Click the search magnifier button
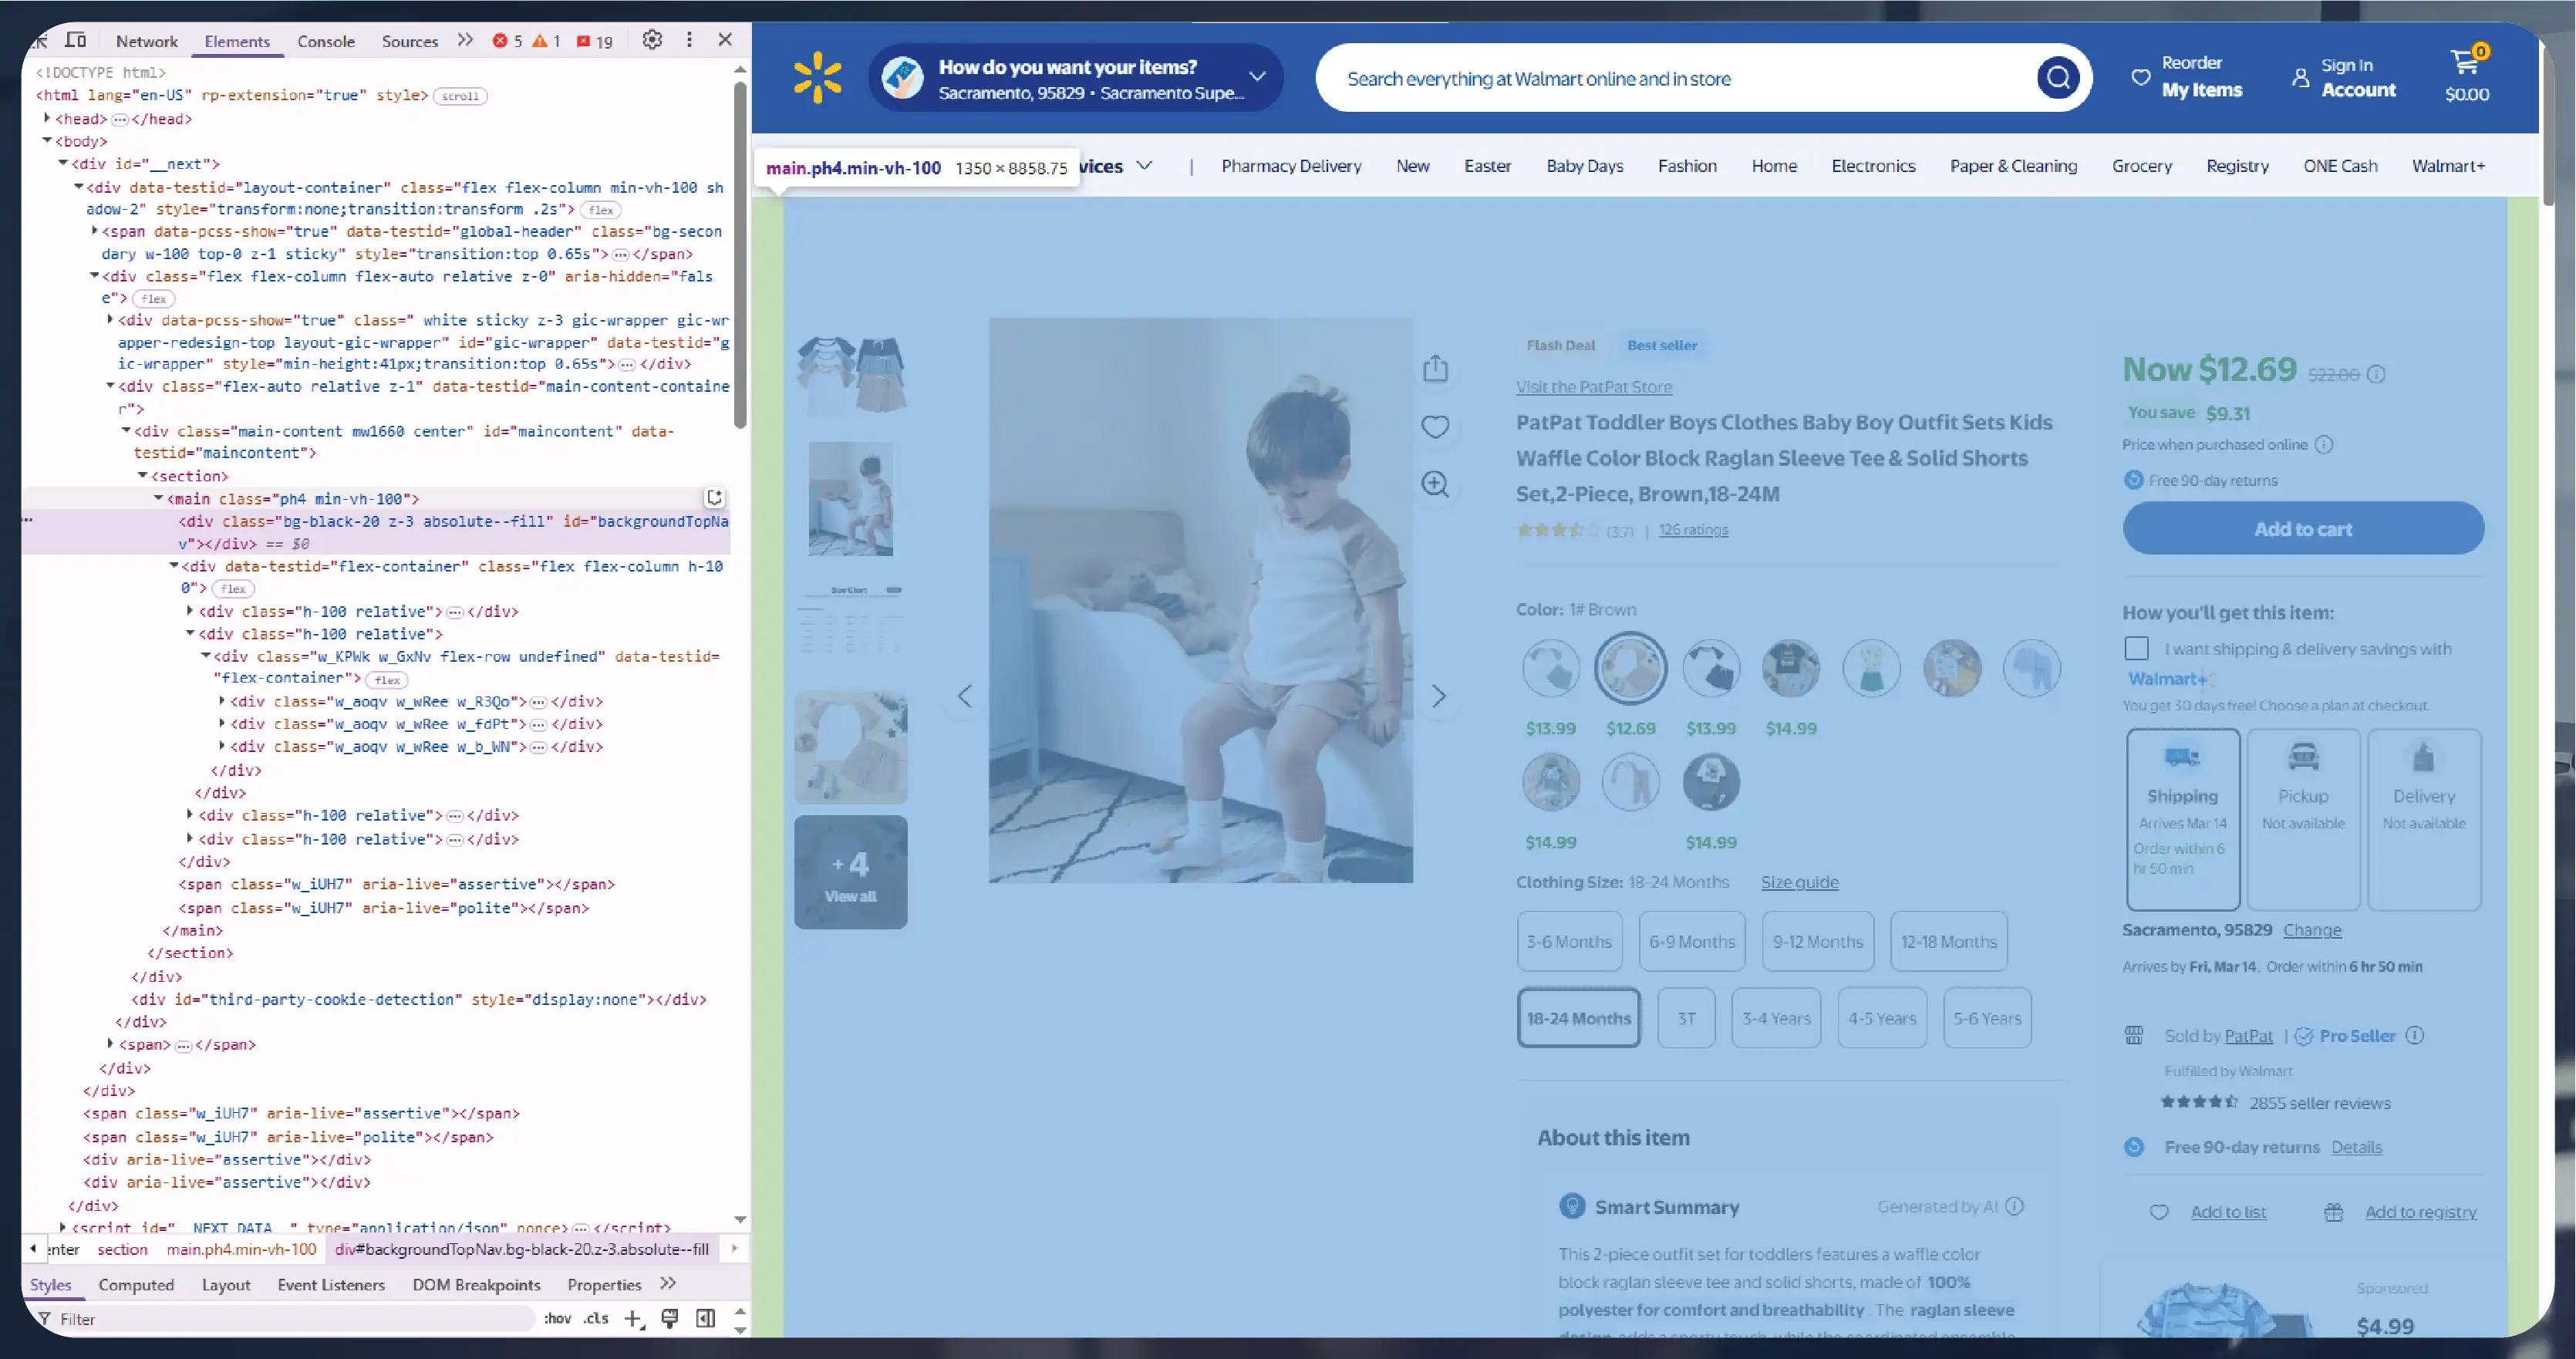The width and height of the screenshot is (2576, 1359). click(x=2058, y=78)
